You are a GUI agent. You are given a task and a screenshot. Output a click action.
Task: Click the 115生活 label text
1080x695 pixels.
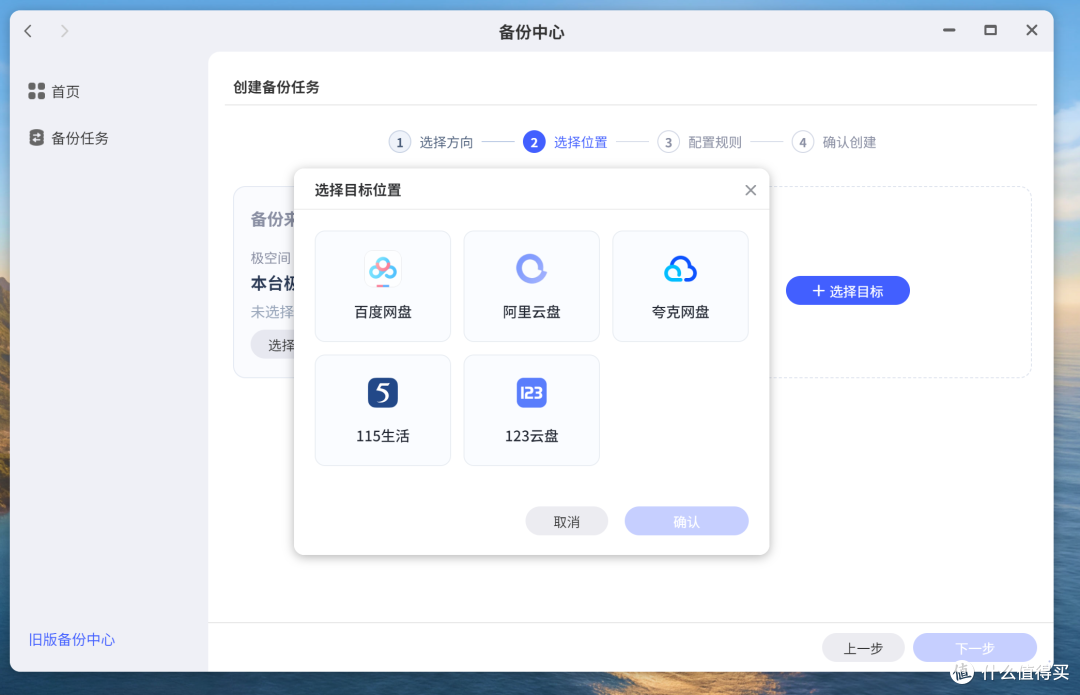pyautogui.click(x=383, y=436)
